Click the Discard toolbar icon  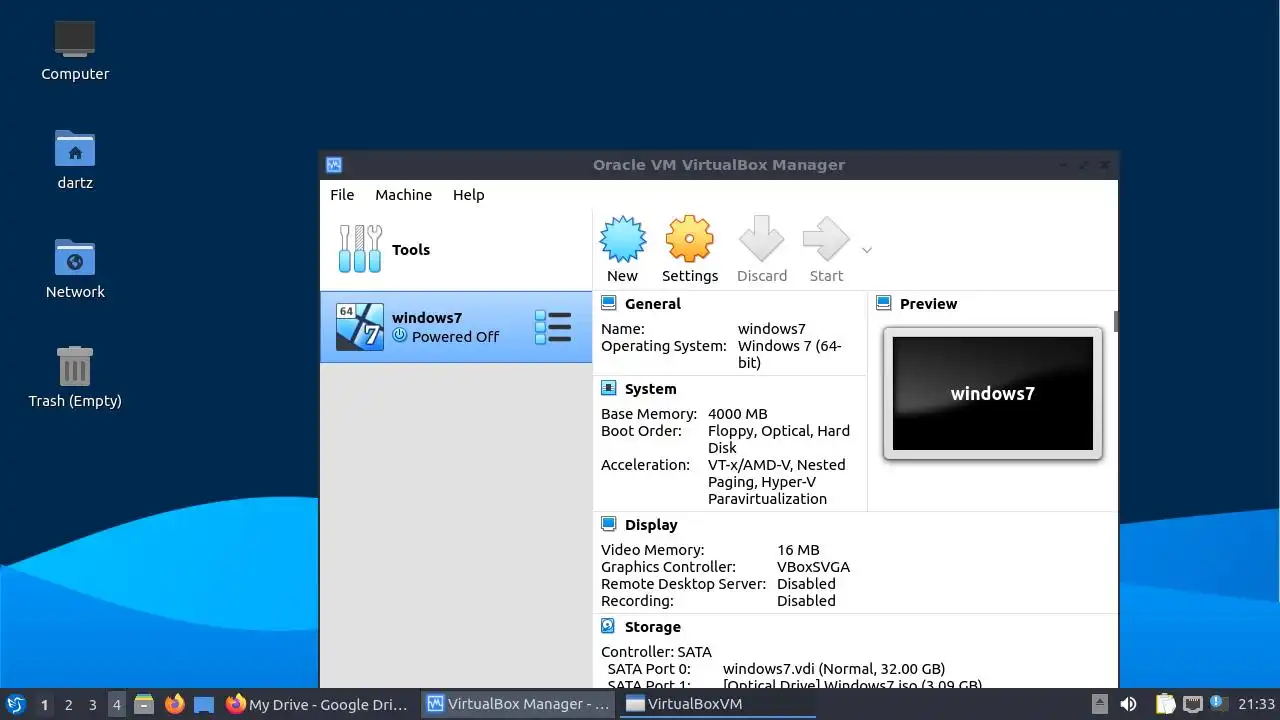pyautogui.click(x=762, y=240)
